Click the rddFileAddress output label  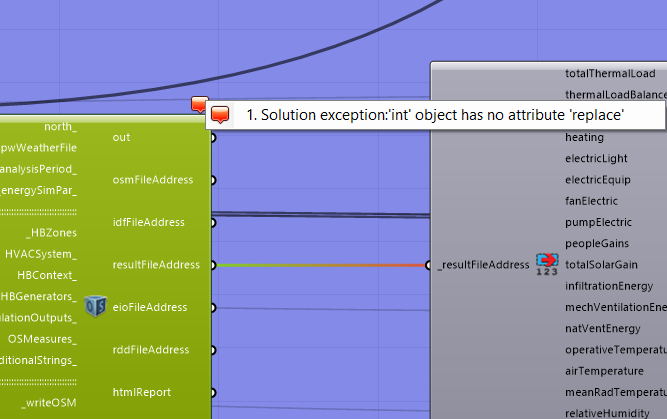point(151,350)
